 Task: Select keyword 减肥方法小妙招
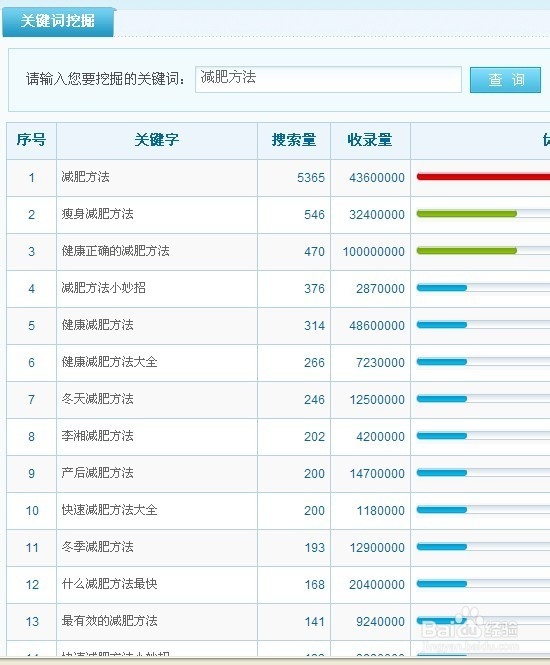103,288
